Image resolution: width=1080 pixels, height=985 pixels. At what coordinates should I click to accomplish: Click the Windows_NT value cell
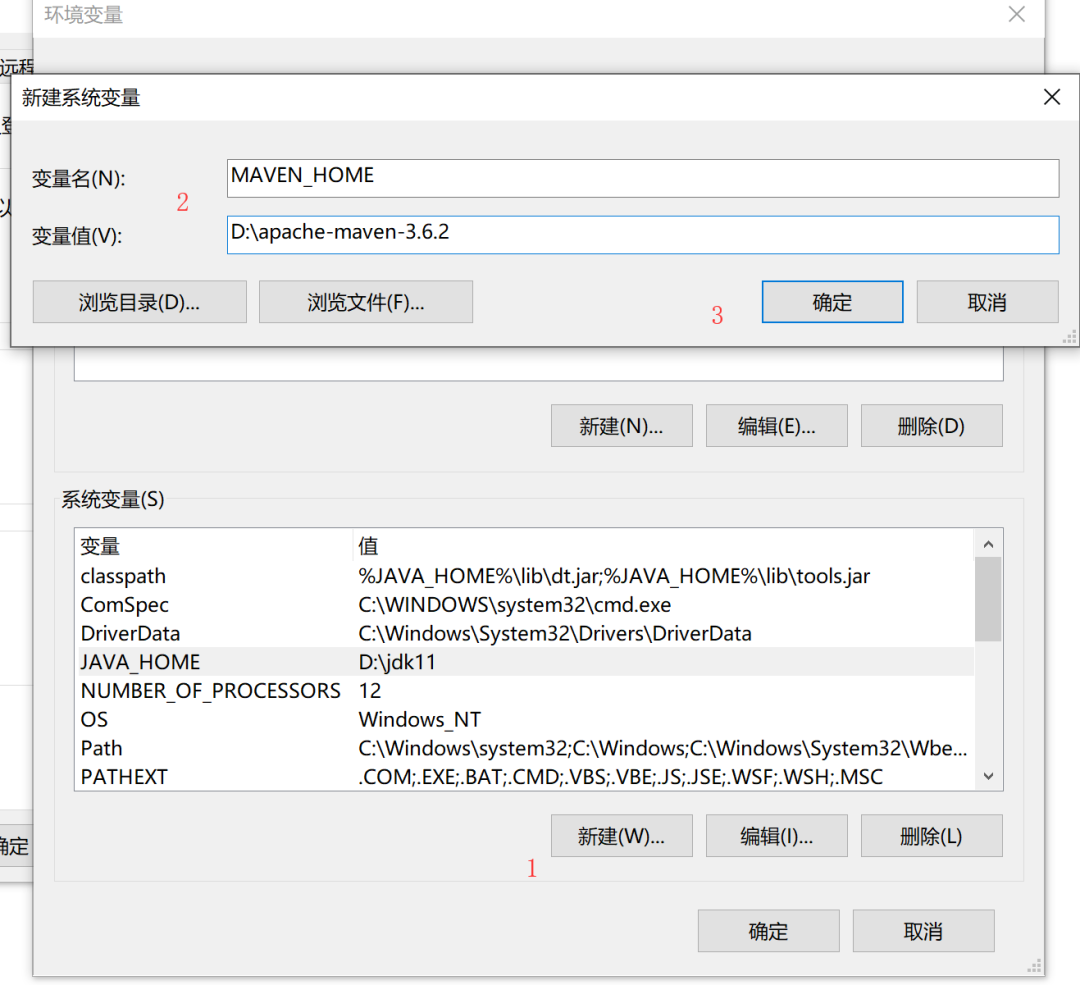[x=419, y=719]
